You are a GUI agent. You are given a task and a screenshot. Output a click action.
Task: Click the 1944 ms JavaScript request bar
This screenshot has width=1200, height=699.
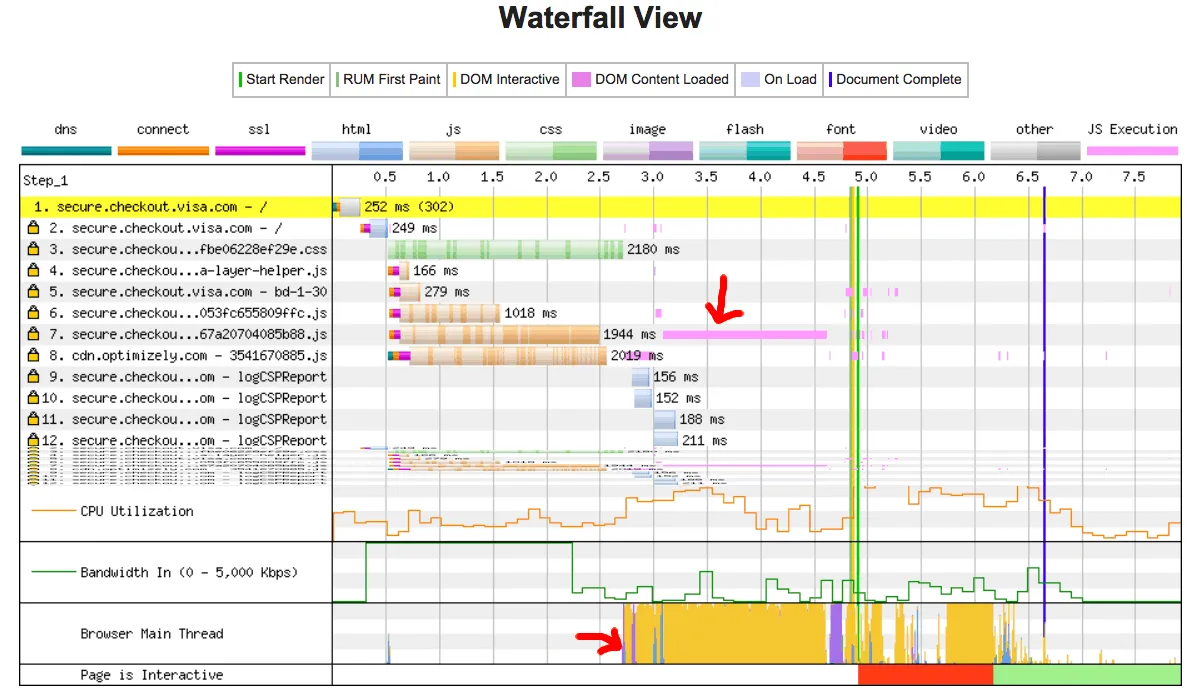[498, 334]
